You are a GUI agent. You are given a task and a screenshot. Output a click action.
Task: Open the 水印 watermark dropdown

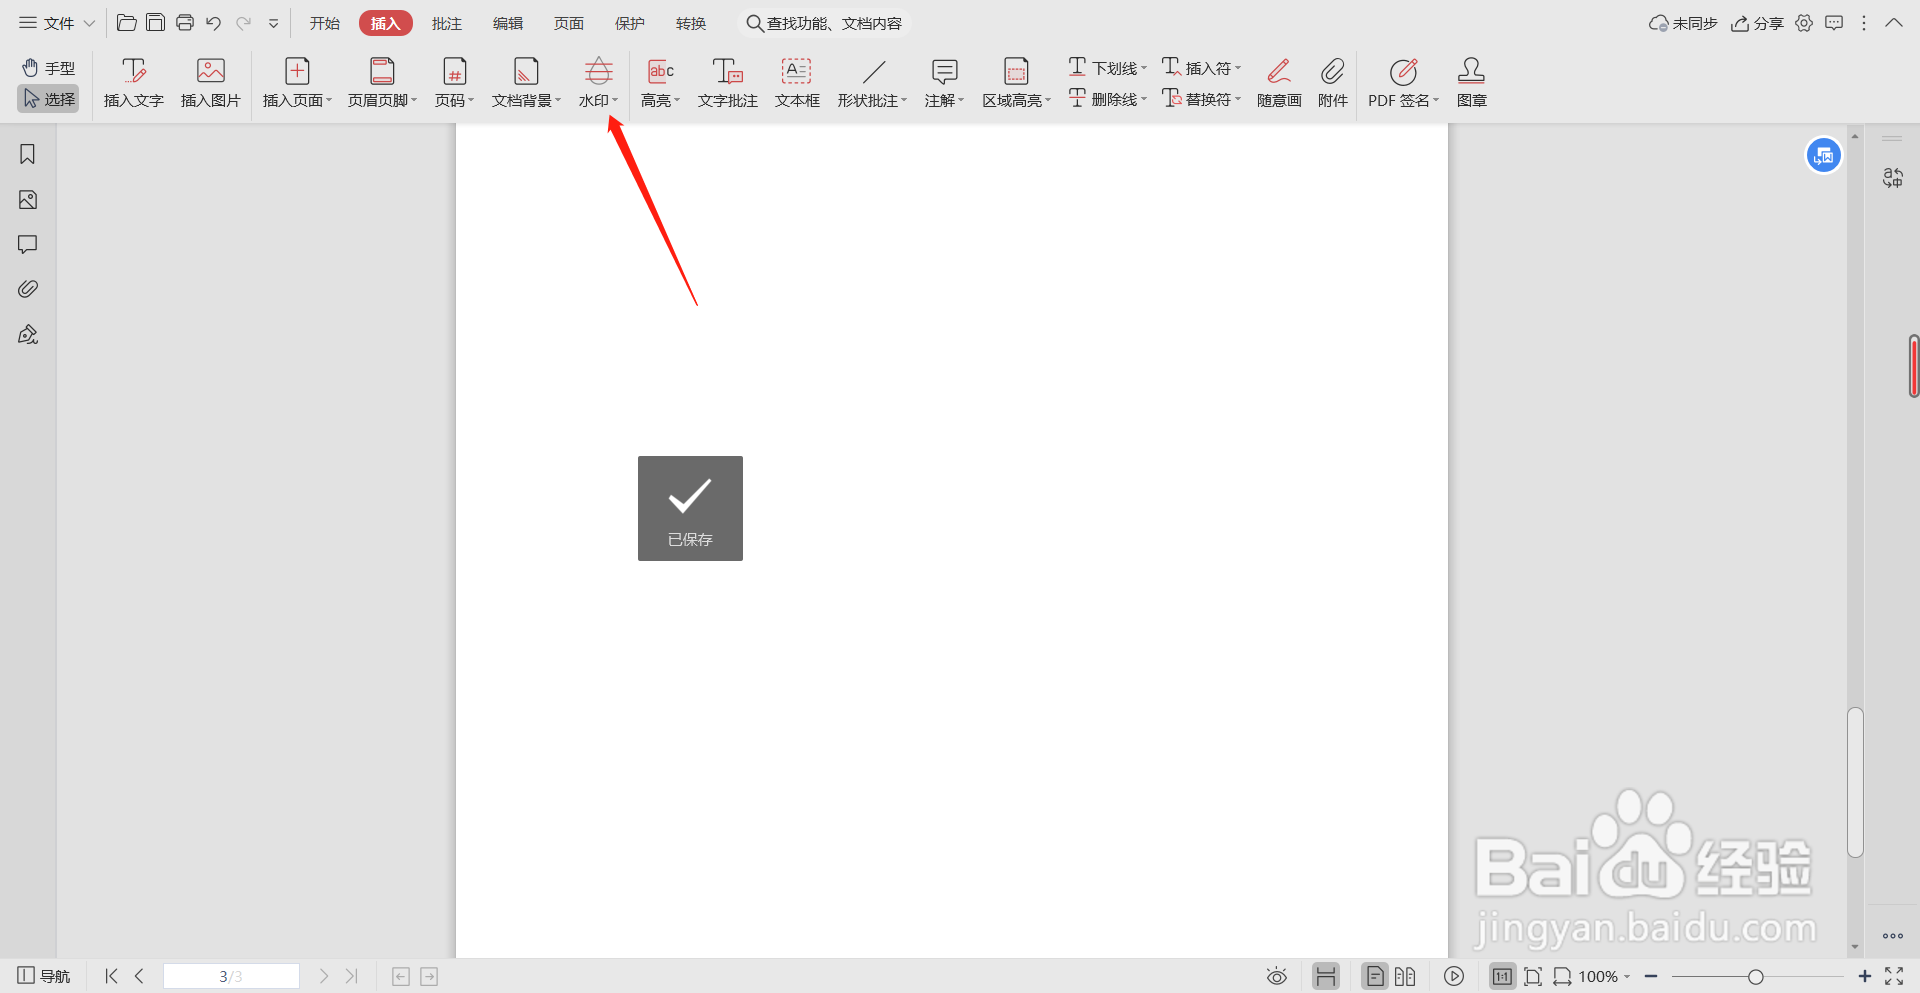click(598, 83)
